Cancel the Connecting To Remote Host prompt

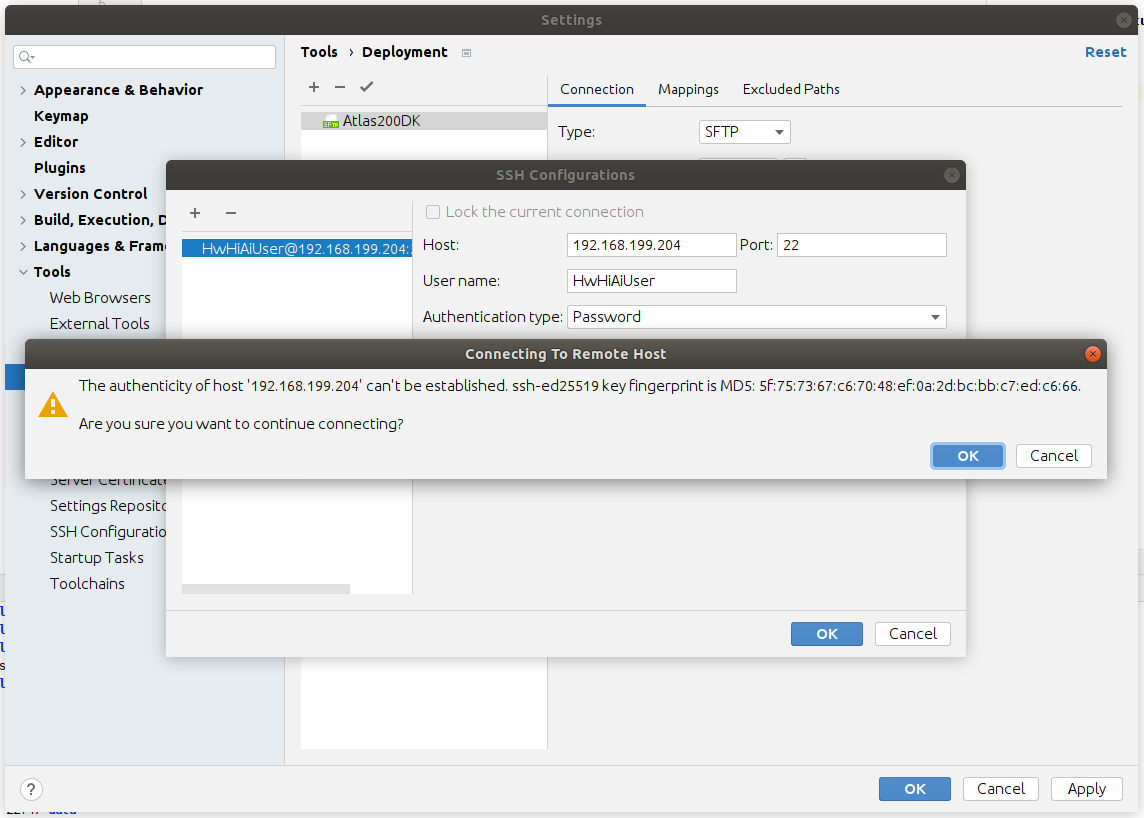(1054, 456)
